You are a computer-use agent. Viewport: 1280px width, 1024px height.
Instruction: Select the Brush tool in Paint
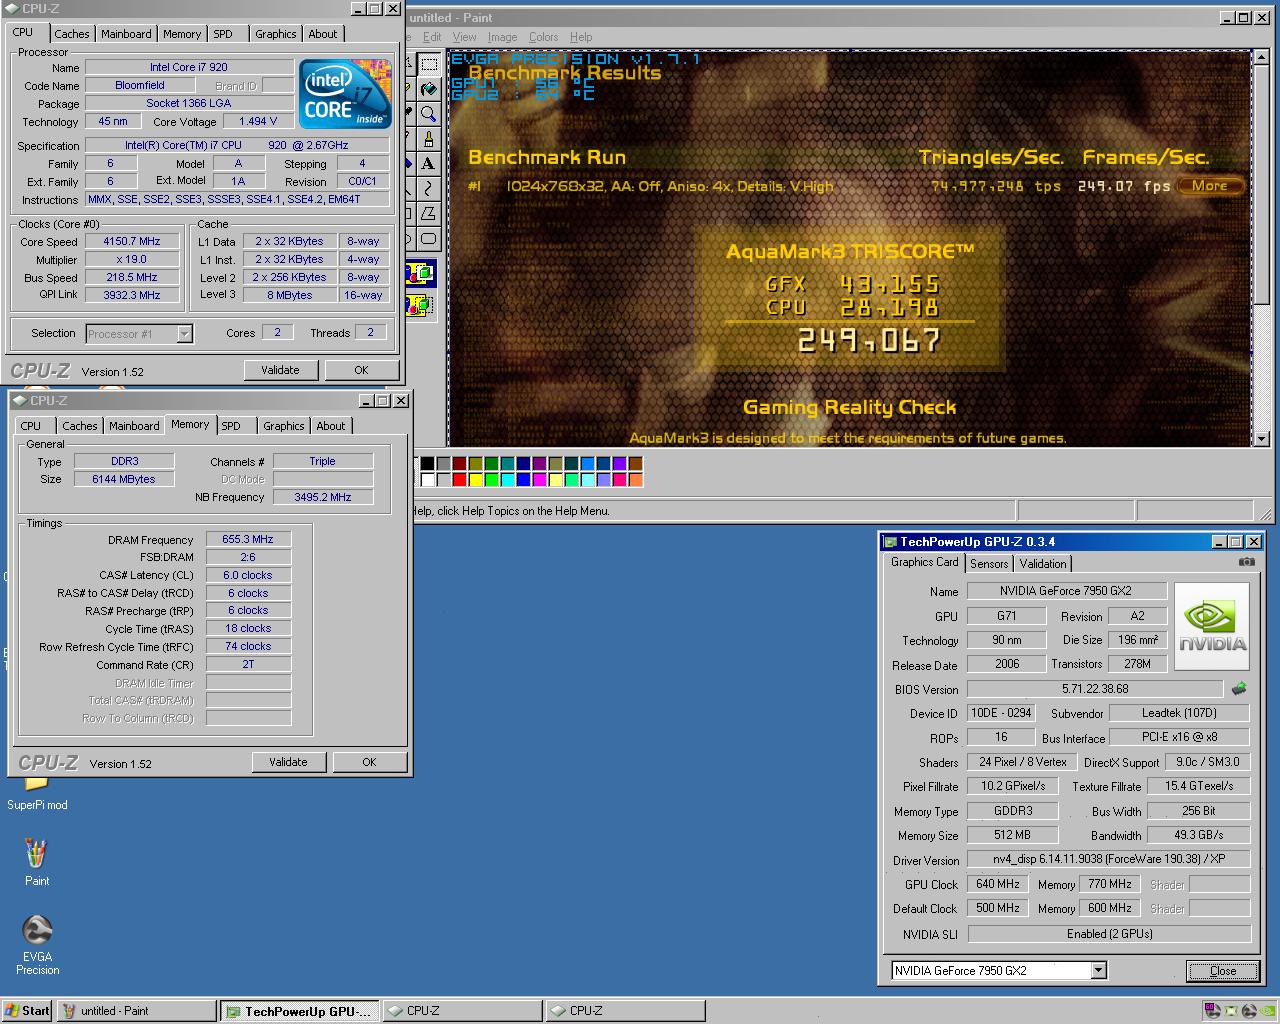pos(429,140)
